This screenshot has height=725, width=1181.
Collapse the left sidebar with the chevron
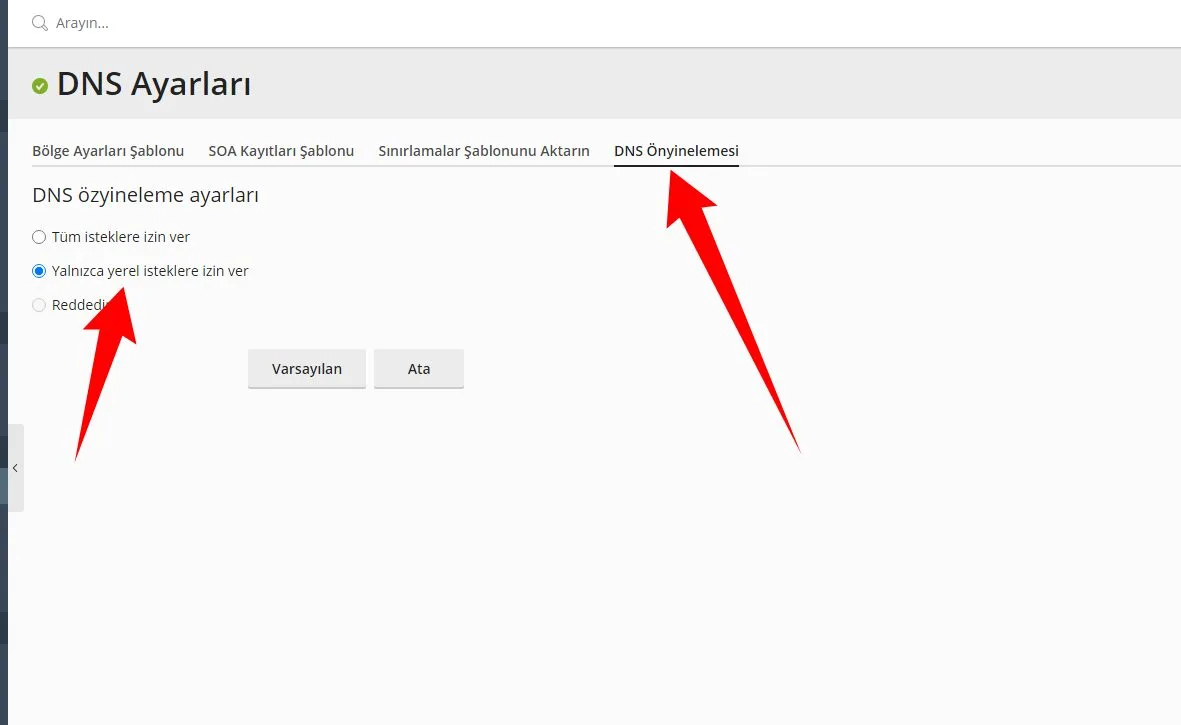[15, 468]
